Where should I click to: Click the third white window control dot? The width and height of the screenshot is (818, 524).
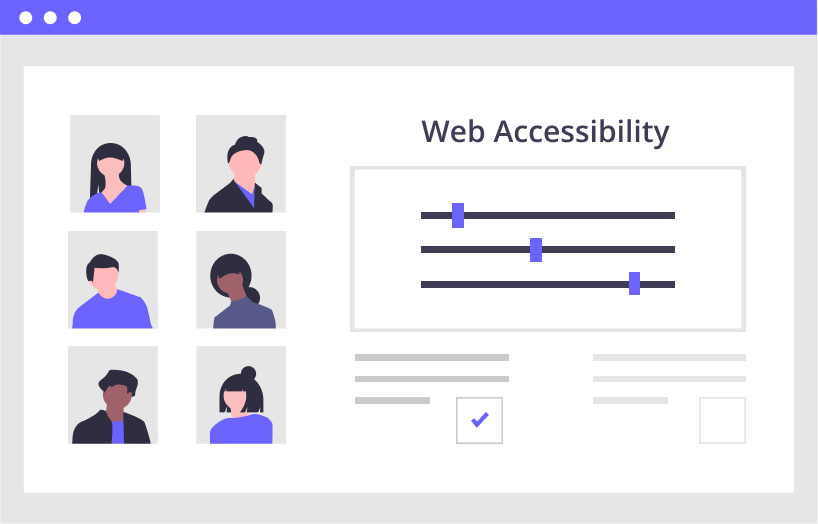coord(75,18)
